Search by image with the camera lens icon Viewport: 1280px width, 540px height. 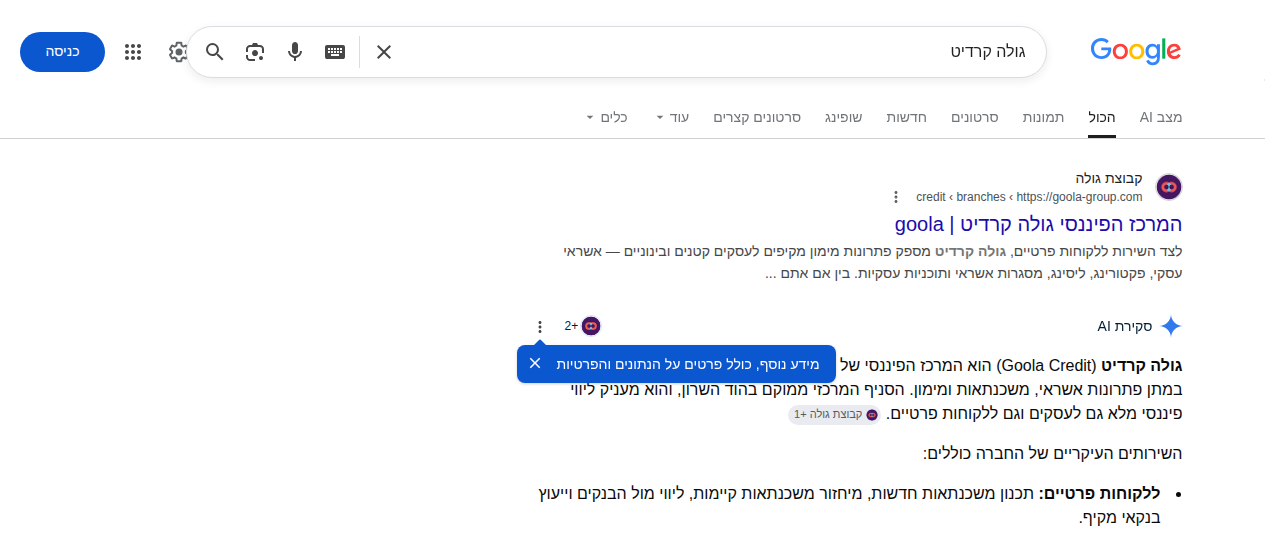click(x=255, y=52)
